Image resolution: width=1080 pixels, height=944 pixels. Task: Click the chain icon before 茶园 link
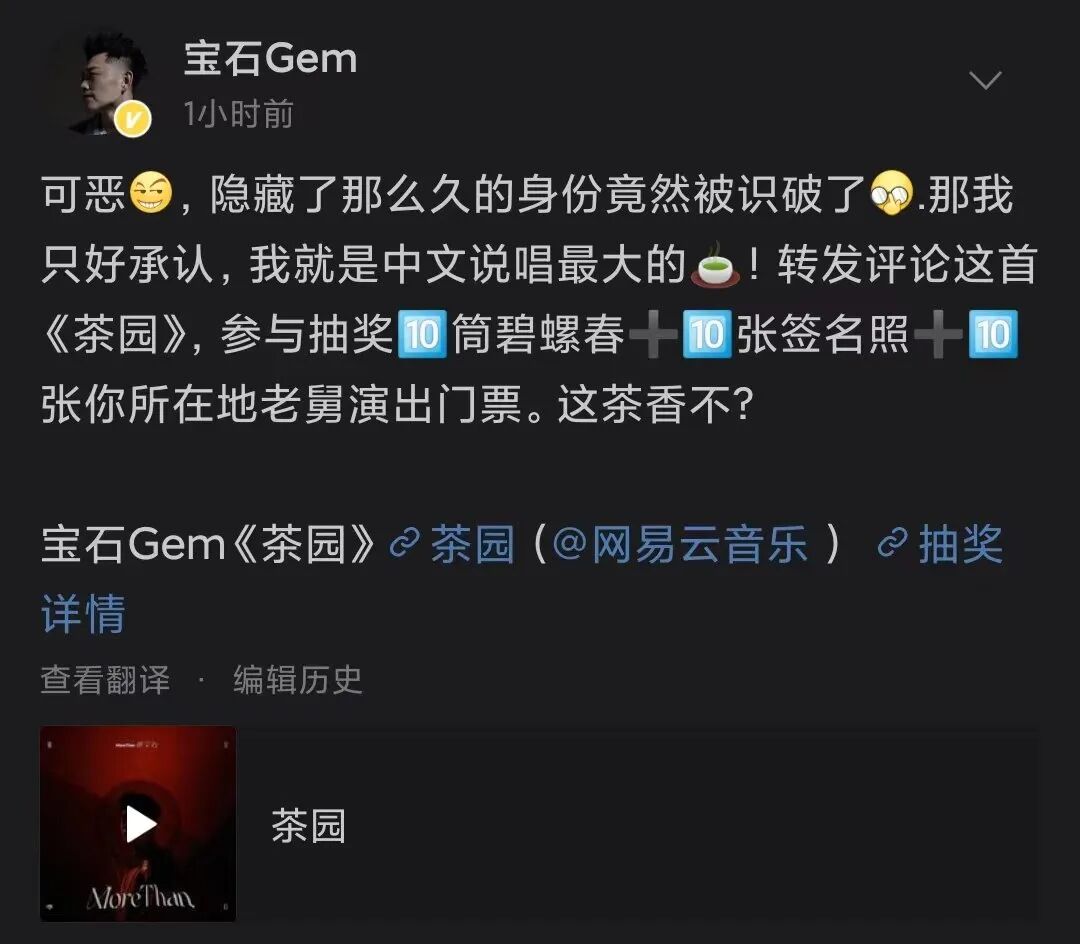[405, 544]
